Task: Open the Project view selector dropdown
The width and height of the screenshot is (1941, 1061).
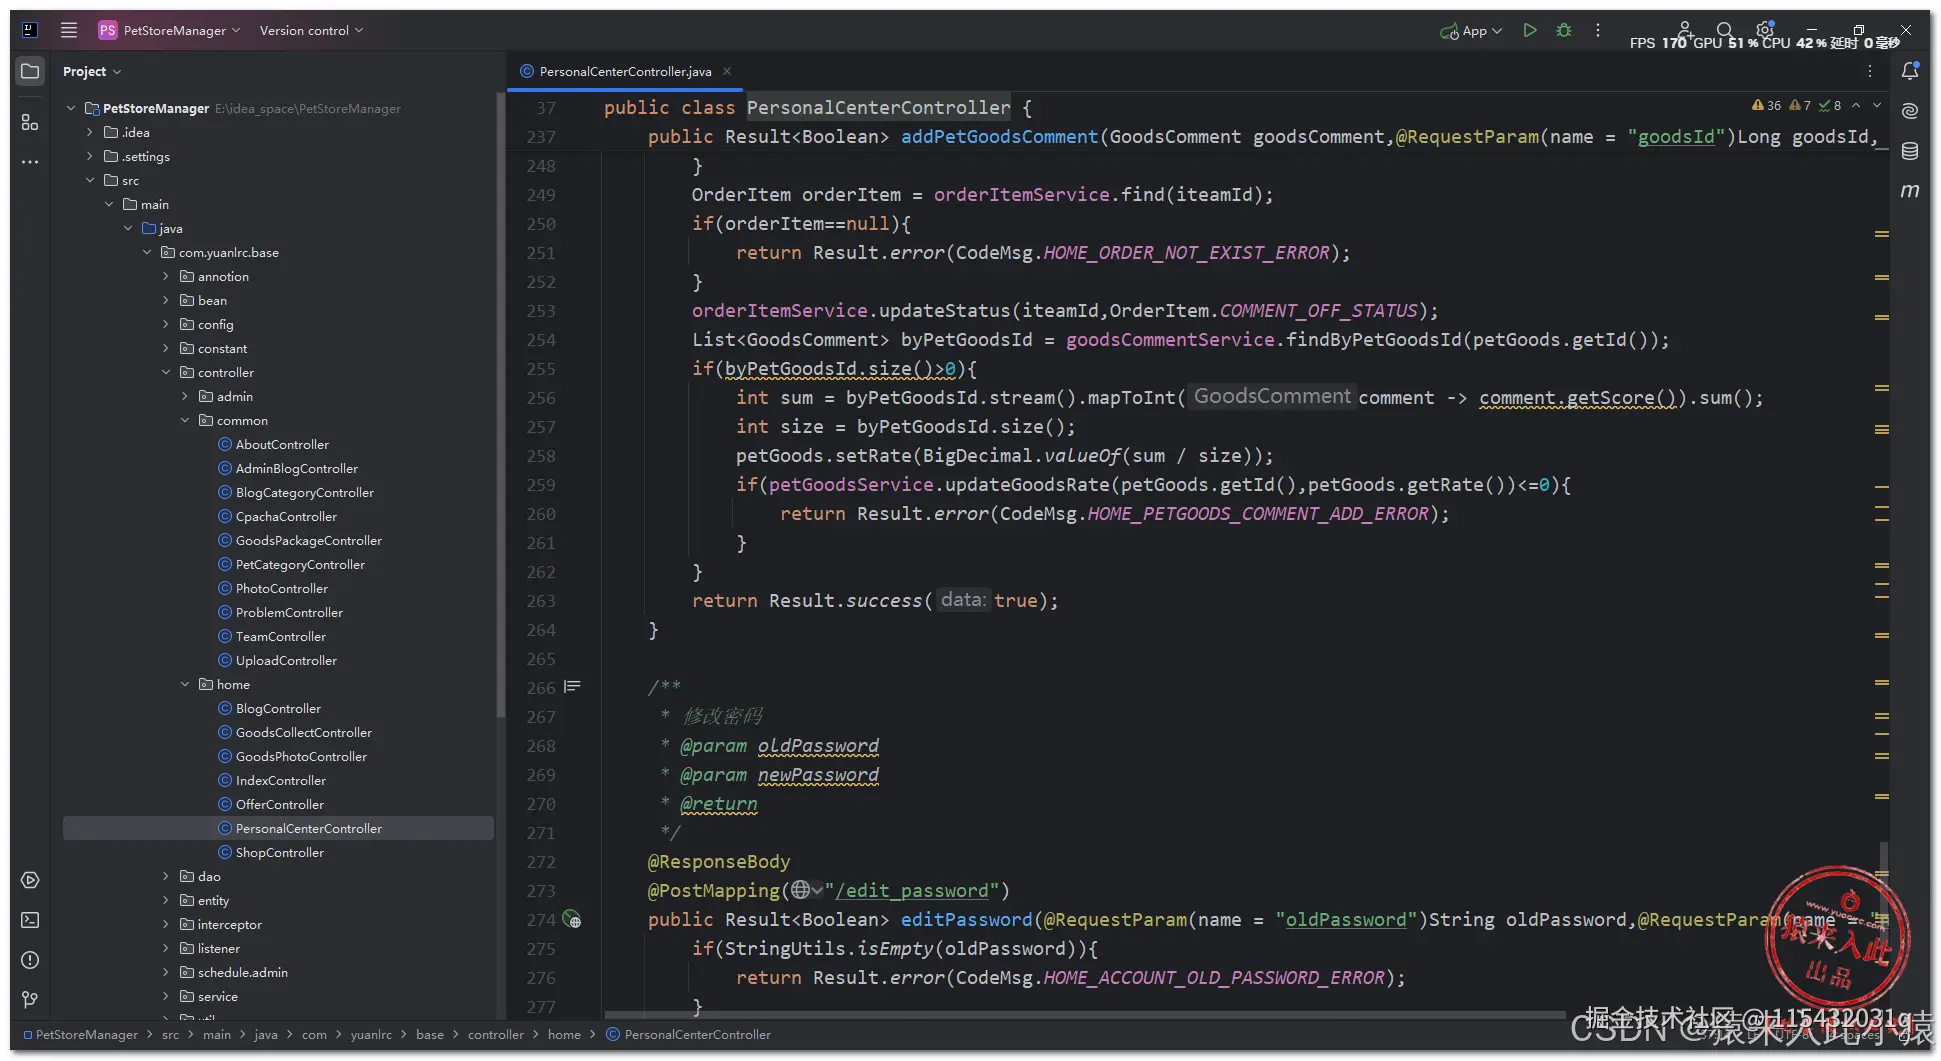Action: point(92,71)
